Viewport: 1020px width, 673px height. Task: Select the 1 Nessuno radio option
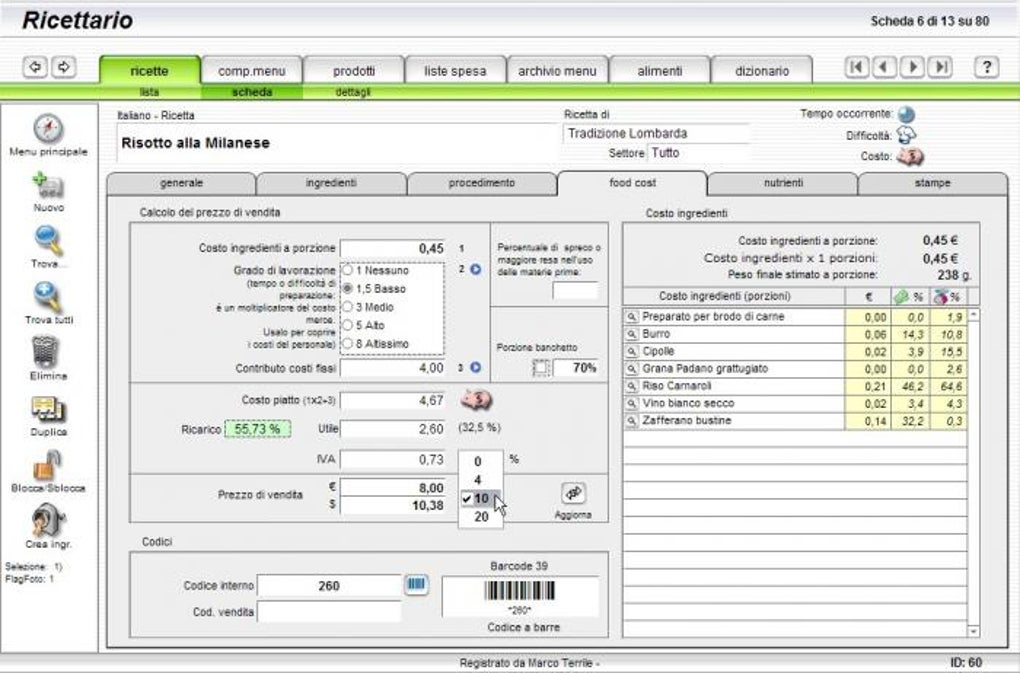tap(348, 270)
